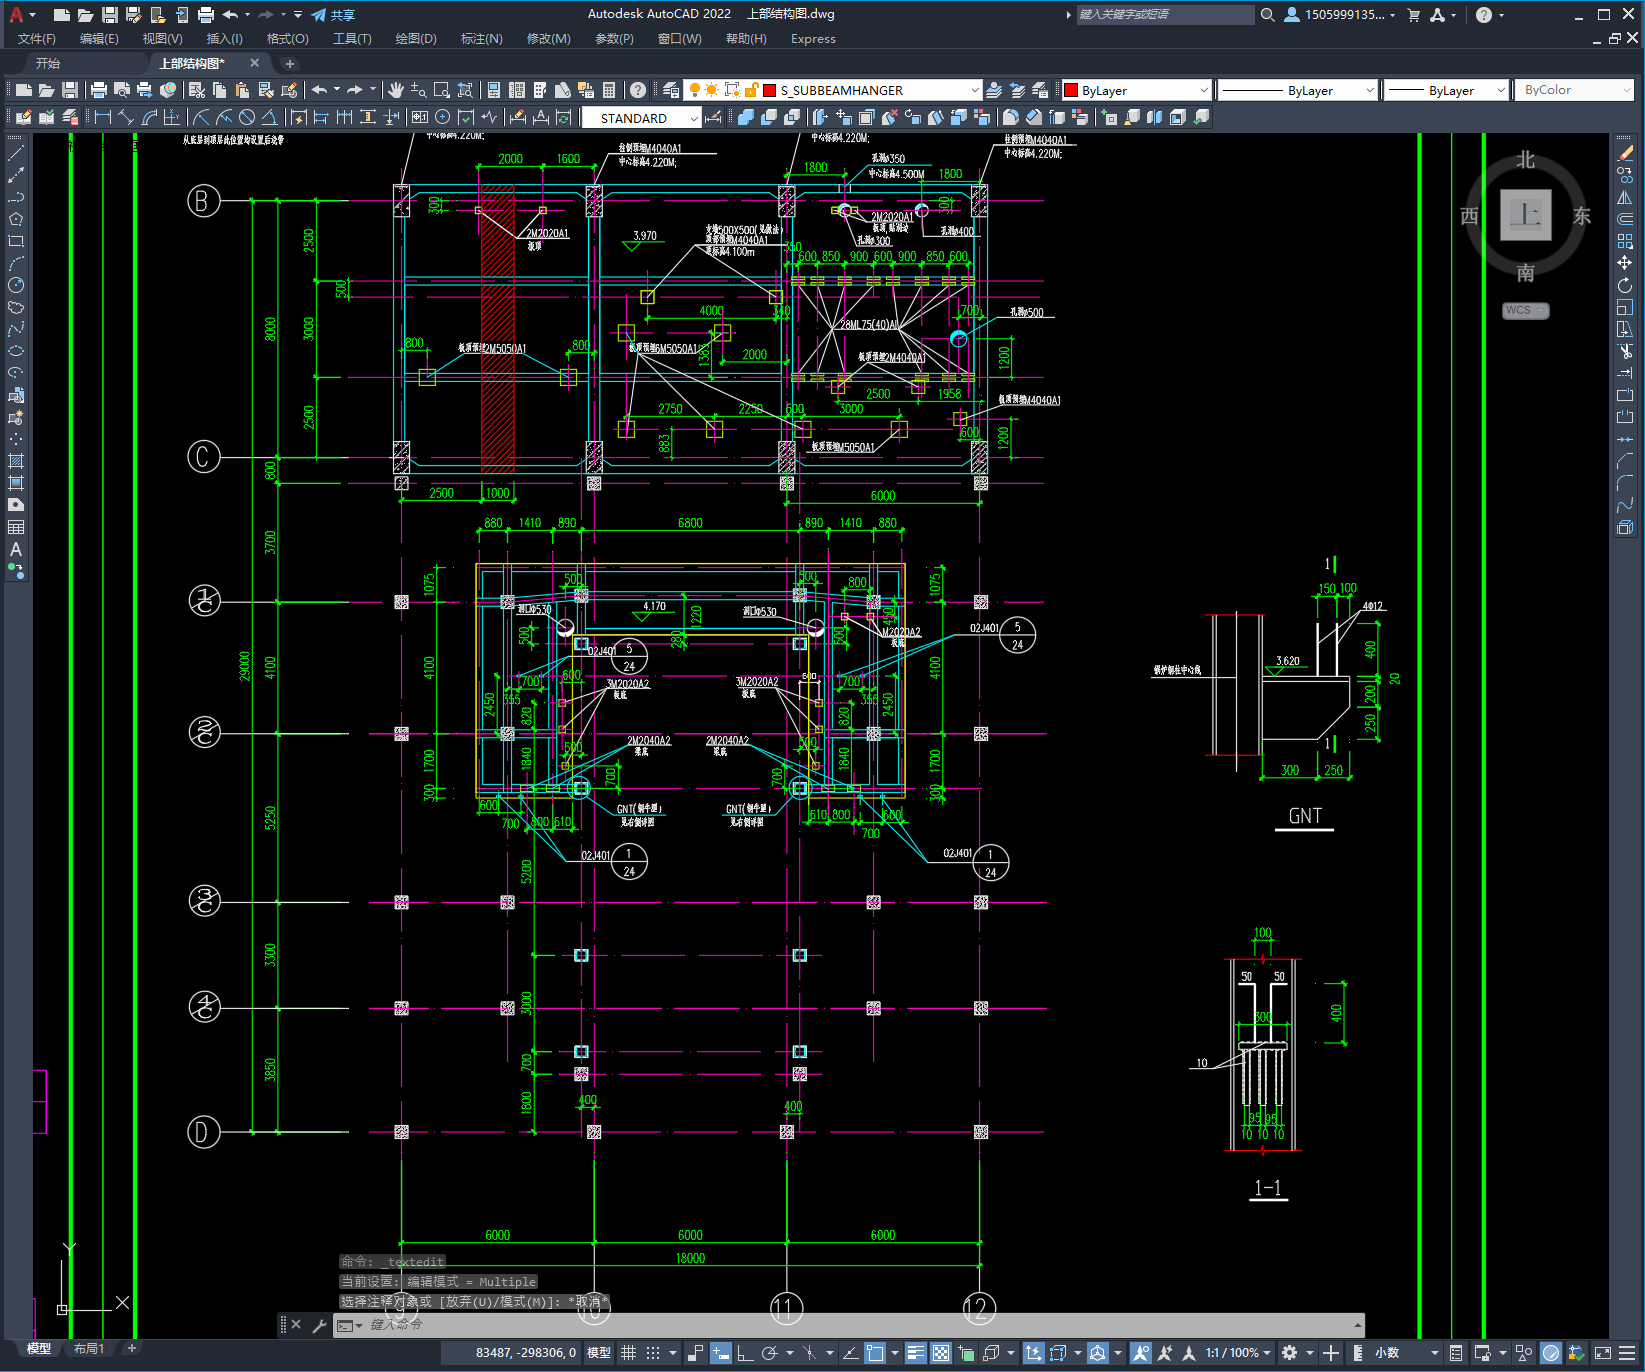Viewport: 1645px width, 1372px height.
Task: Toggle polar tracking in status bar
Action: pyautogui.click(x=769, y=1353)
